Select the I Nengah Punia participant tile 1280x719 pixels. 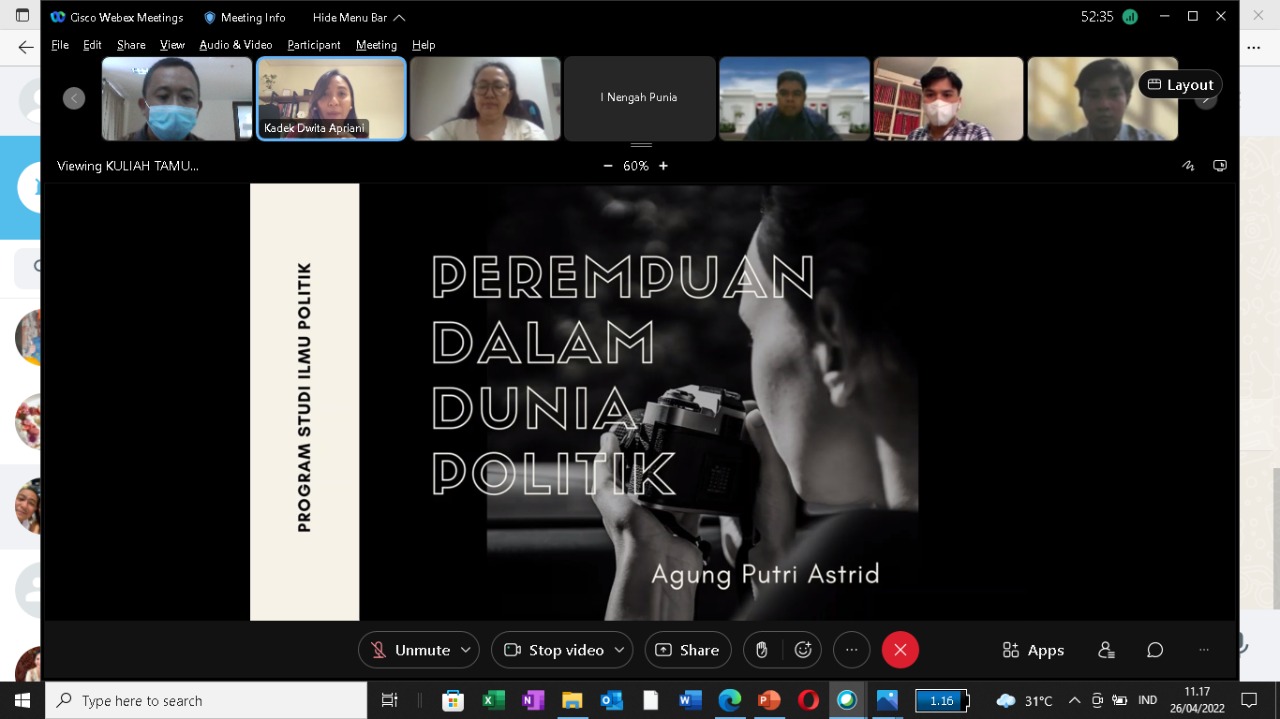pos(639,98)
